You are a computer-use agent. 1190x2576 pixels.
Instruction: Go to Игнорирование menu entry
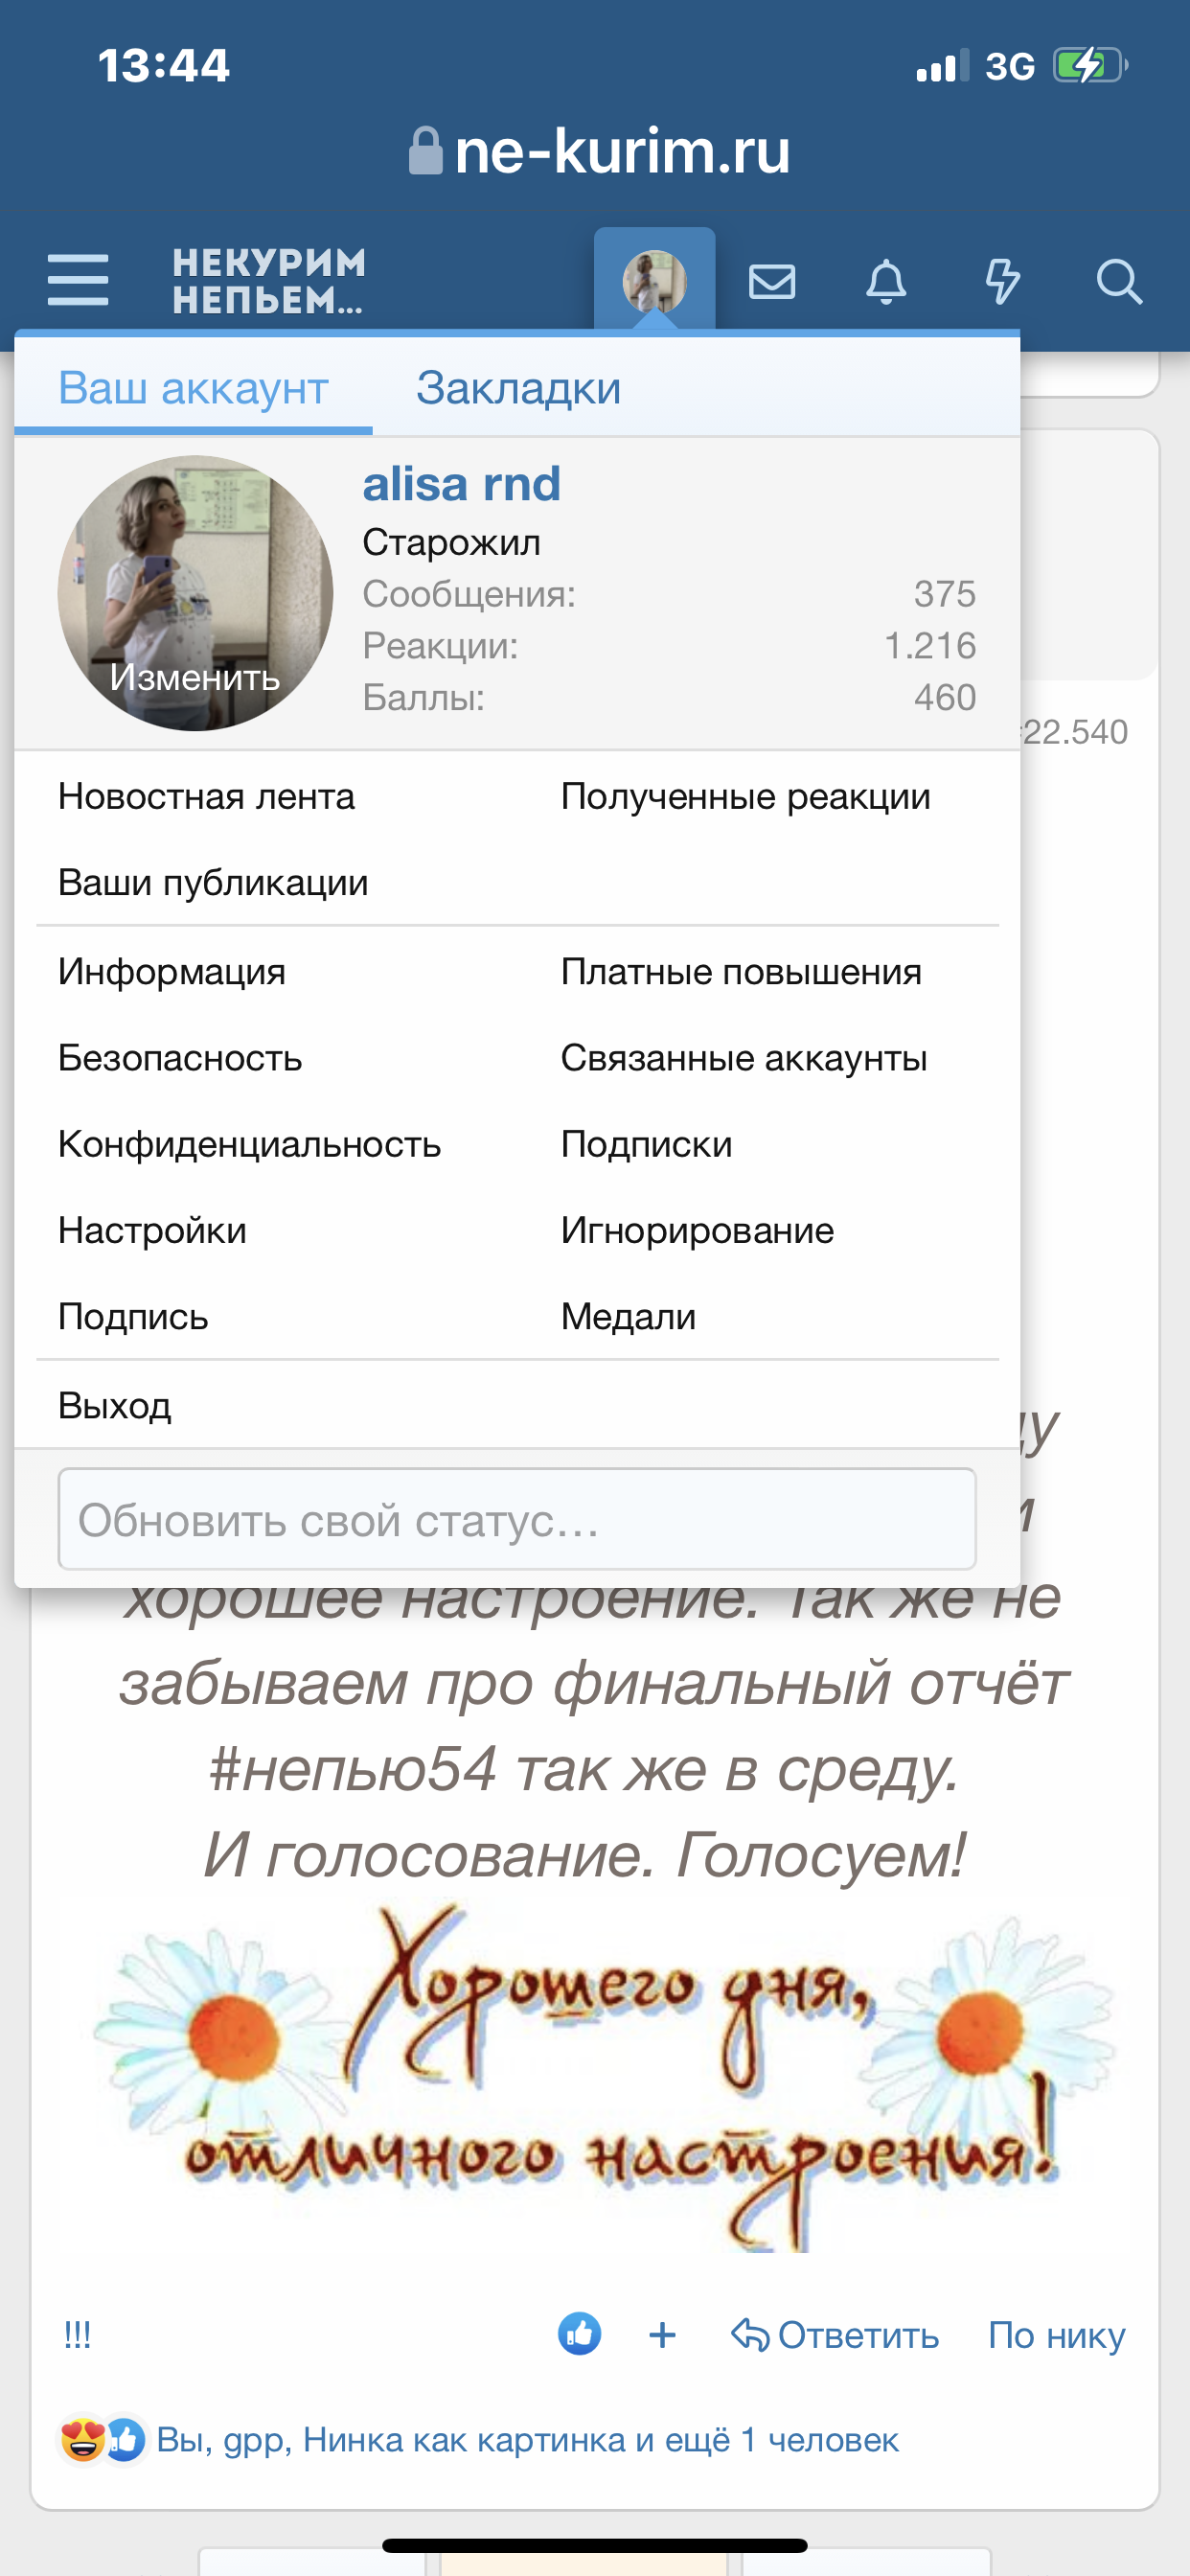point(697,1230)
